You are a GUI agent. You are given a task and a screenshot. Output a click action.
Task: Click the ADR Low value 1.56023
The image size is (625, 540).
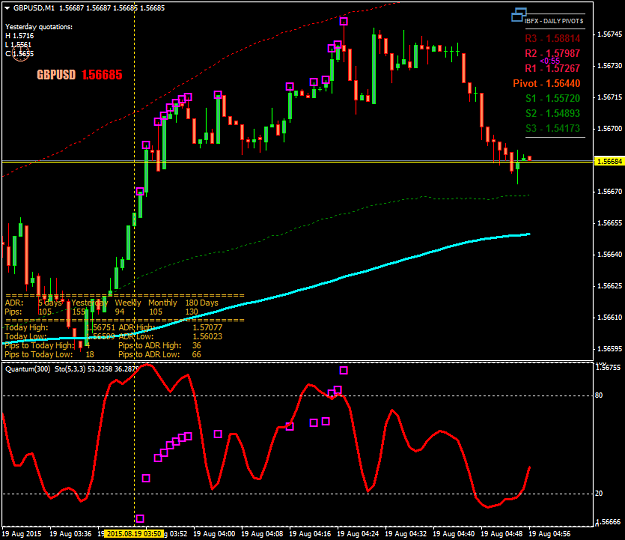click(x=207, y=336)
